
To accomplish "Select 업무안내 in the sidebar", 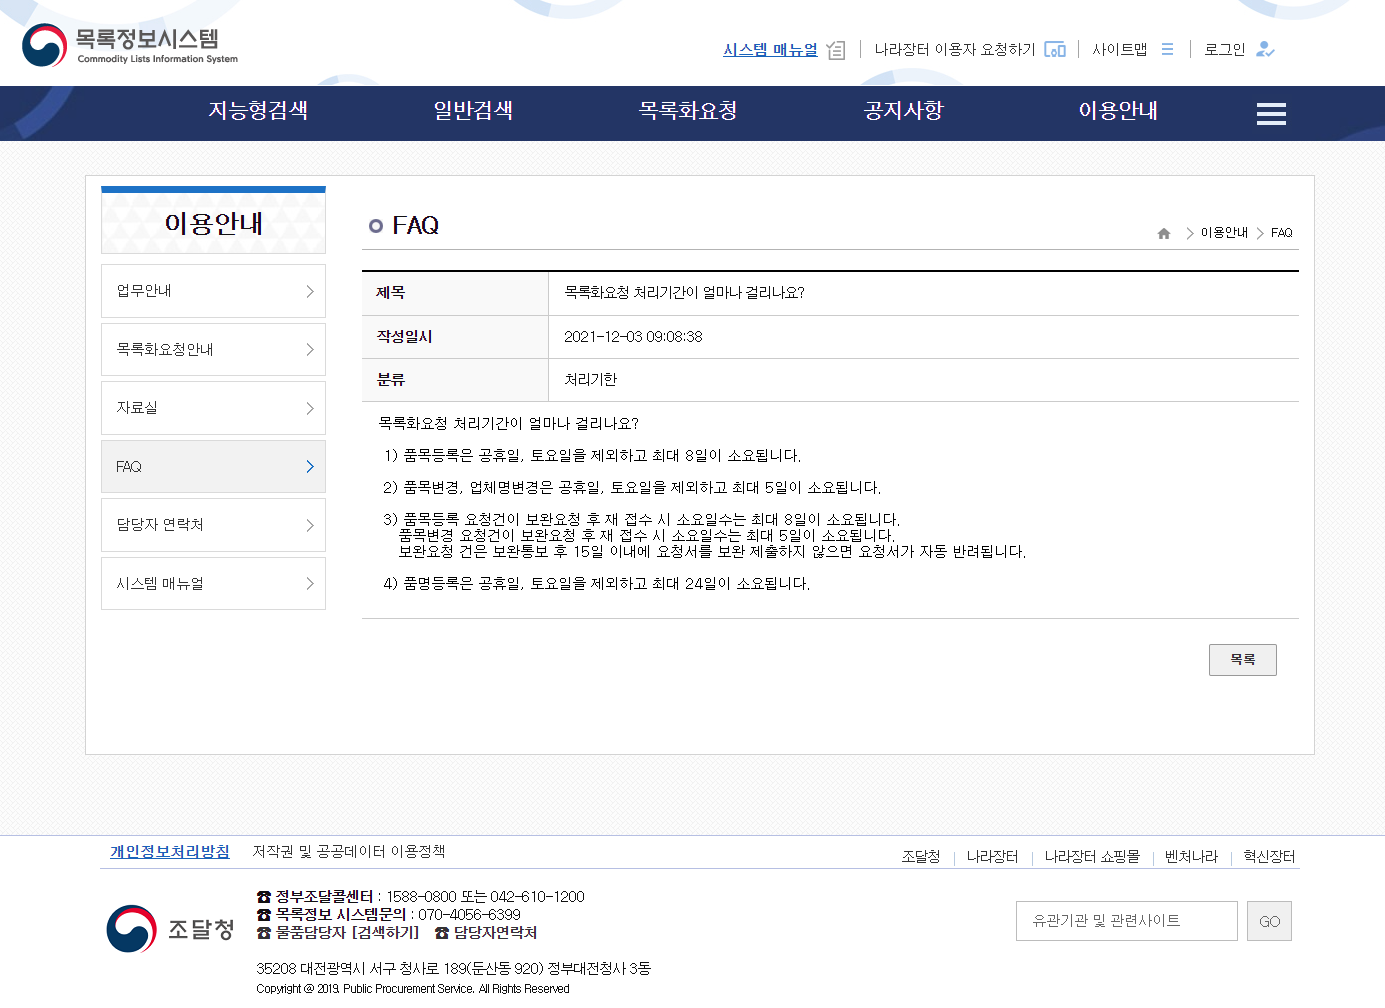I will 213,291.
